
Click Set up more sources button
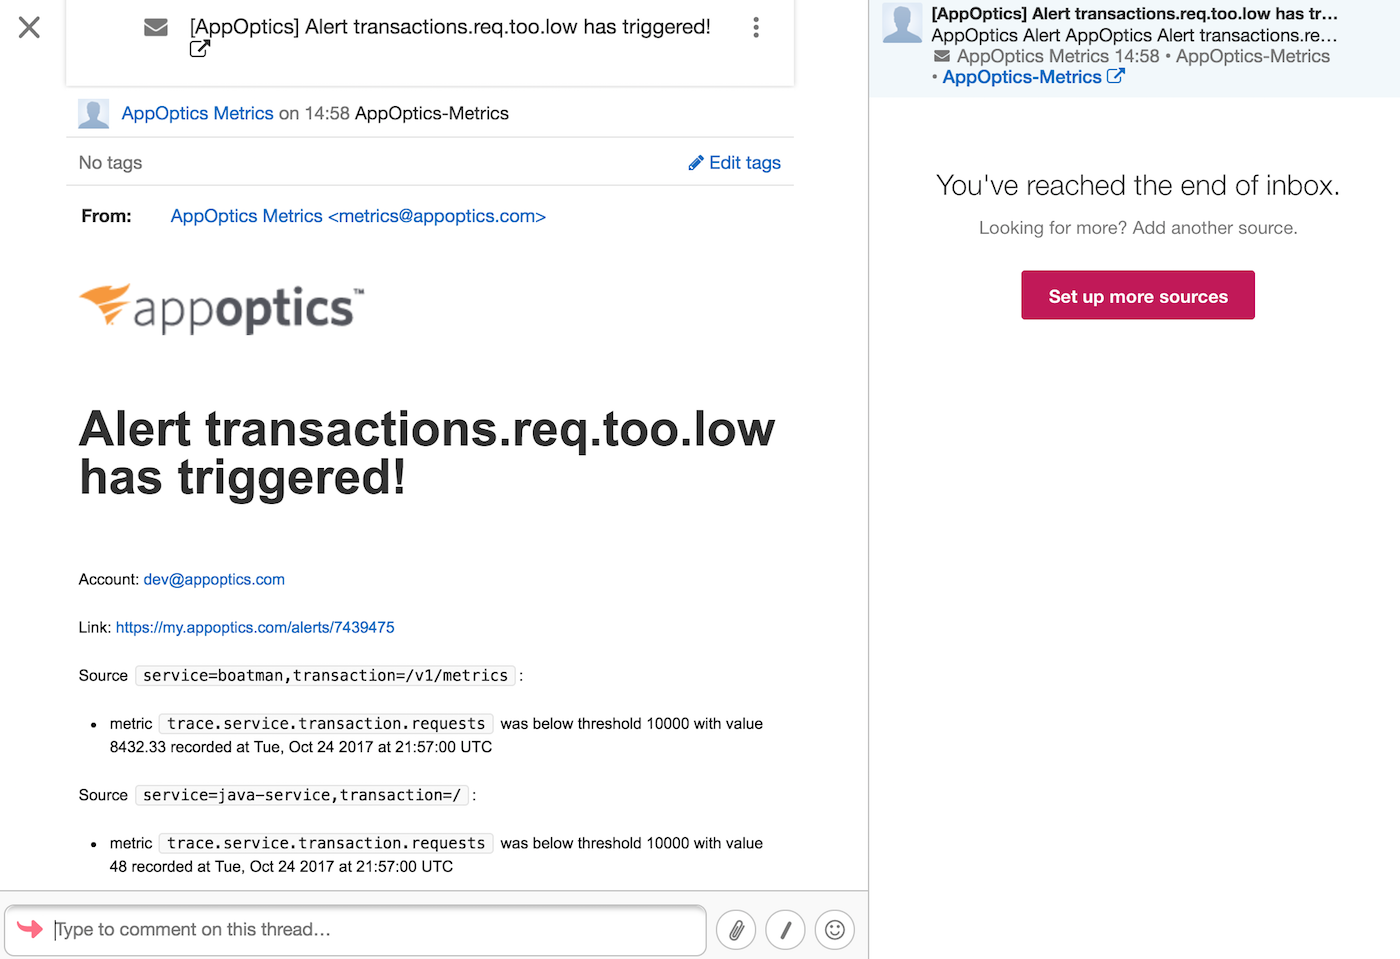click(x=1138, y=296)
